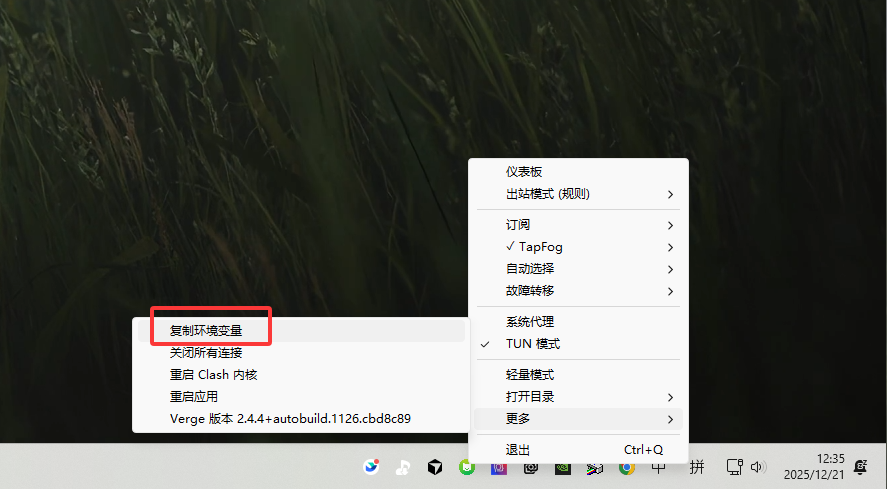The width and height of the screenshot is (887, 489).
Task: Toggle 系统代理 in the tray menu
Action: coord(578,322)
